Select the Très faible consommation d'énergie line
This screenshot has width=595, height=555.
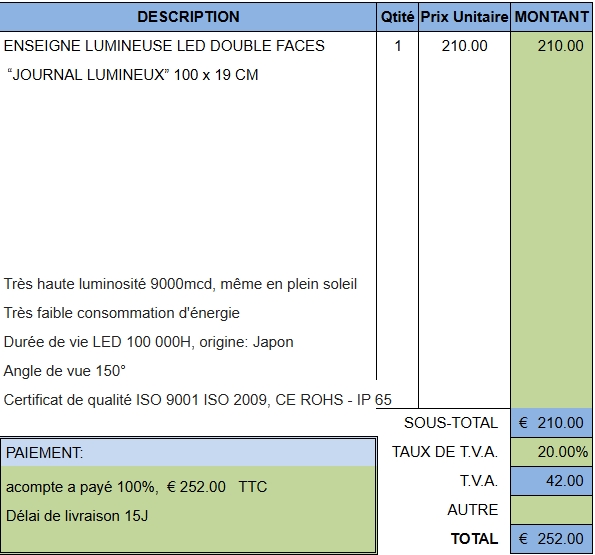[121, 313]
